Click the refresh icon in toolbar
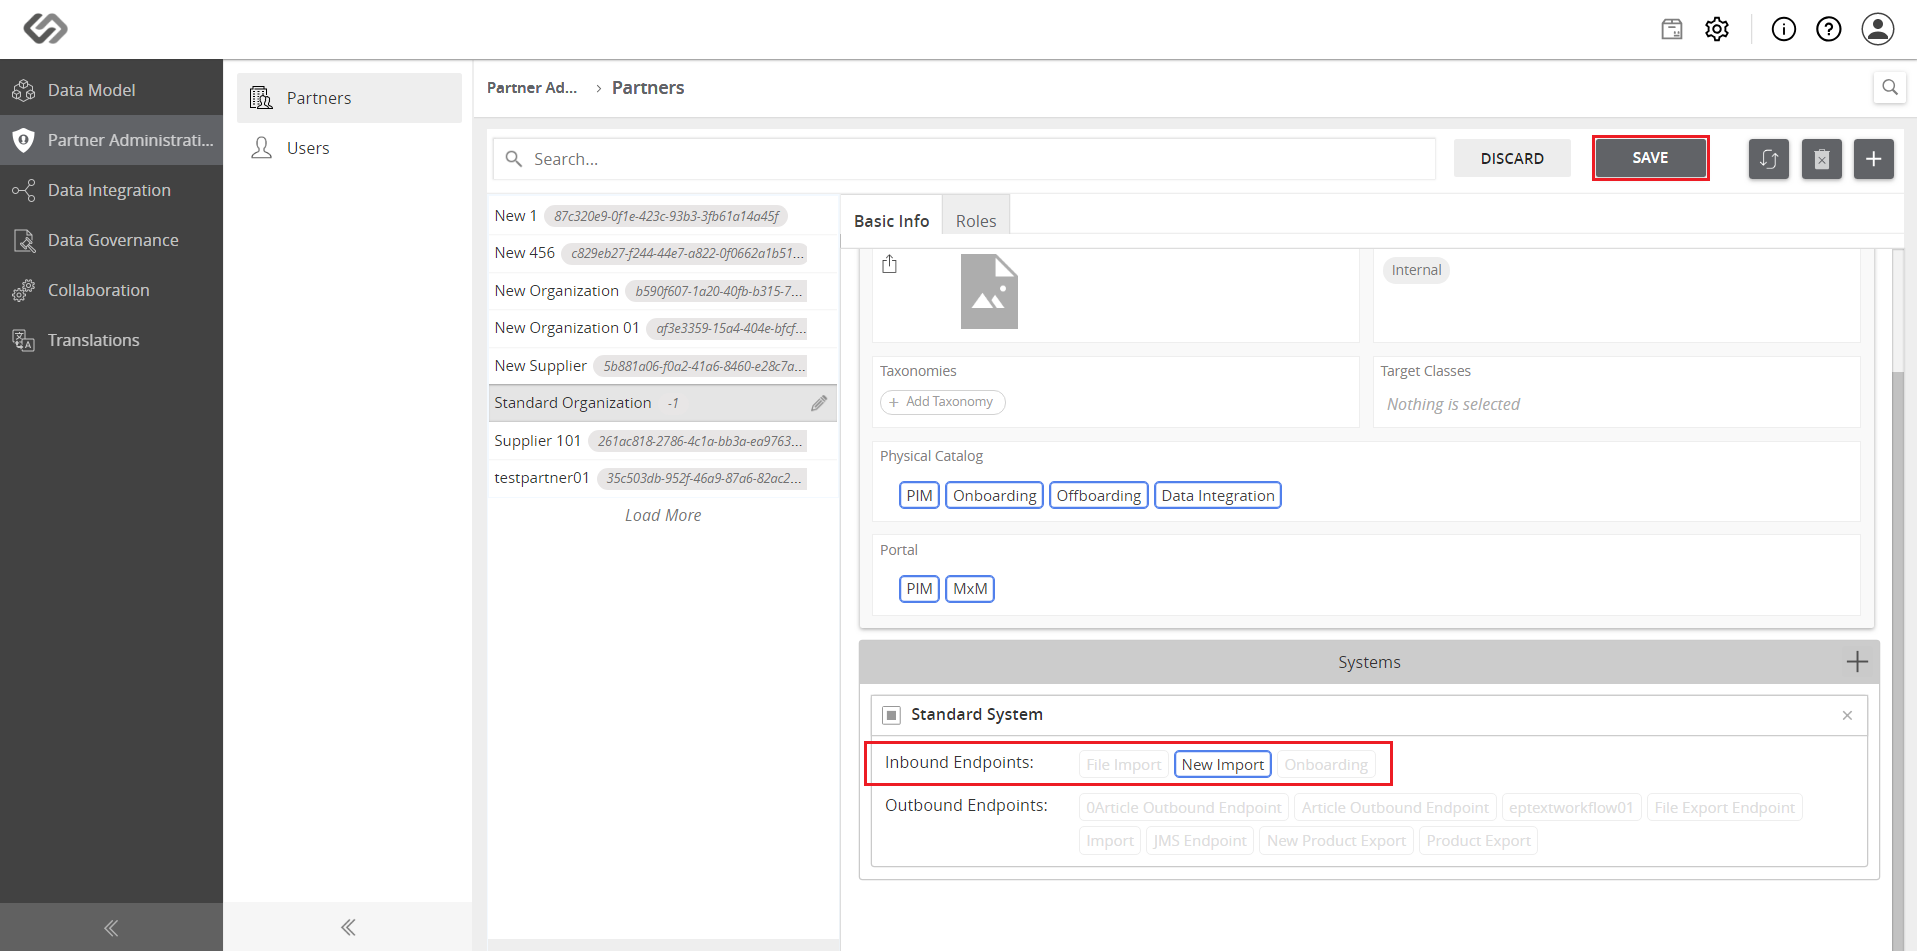This screenshot has width=1917, height=951. pos(1769,159)
